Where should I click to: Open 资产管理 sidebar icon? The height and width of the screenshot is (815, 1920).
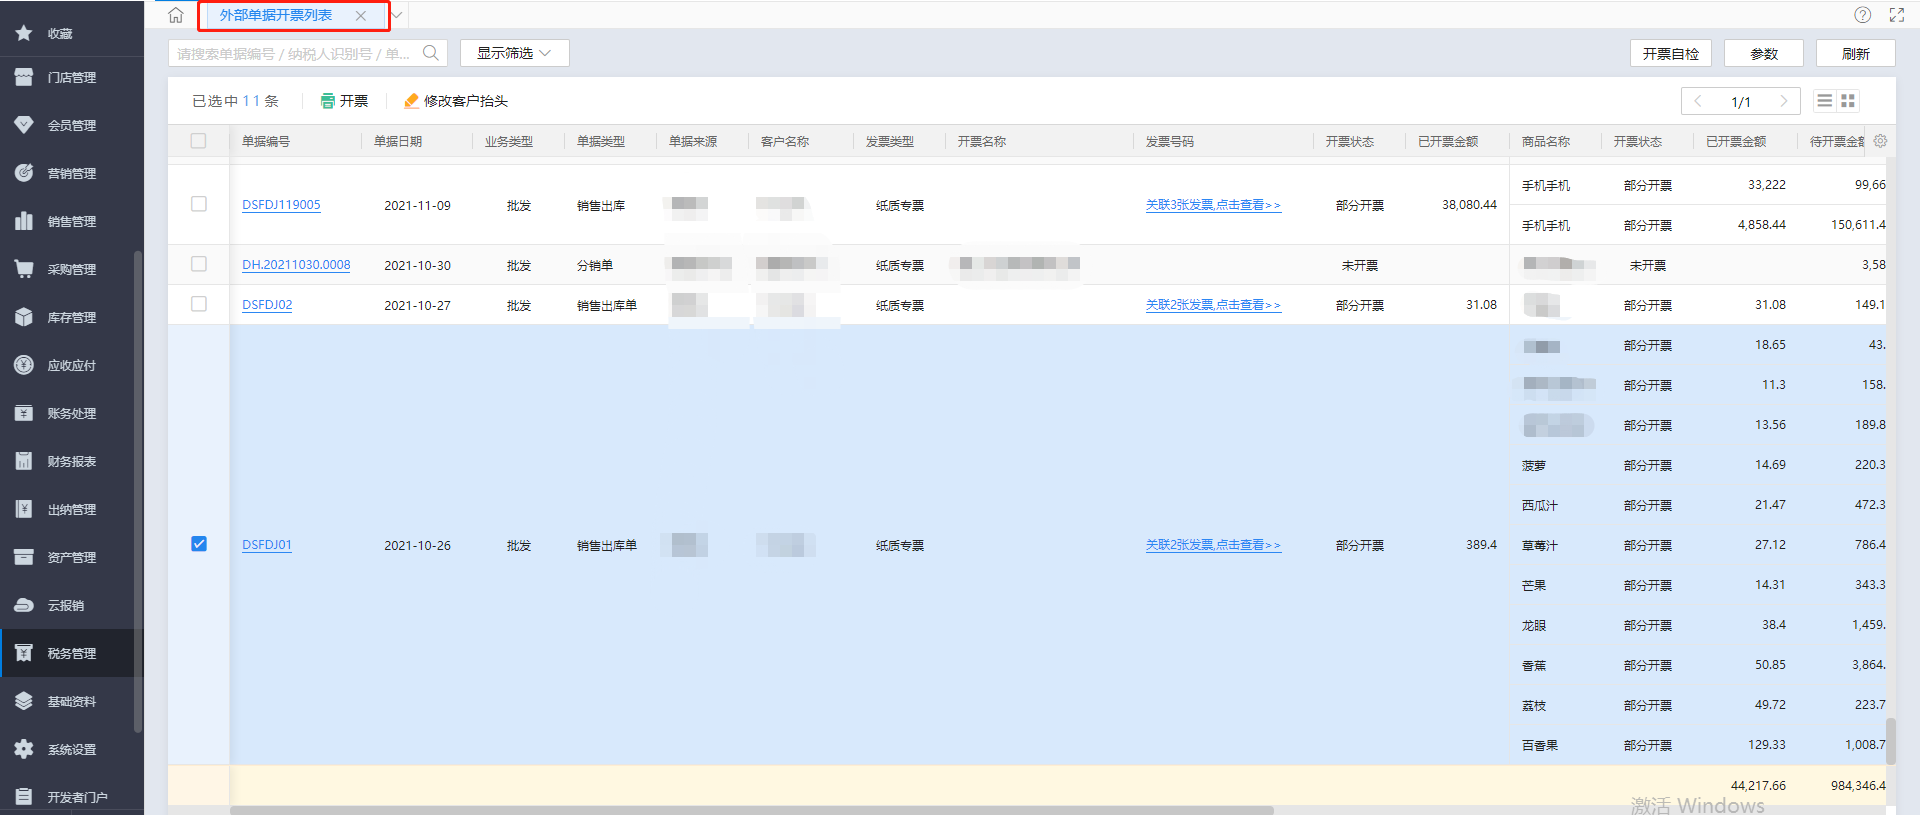(24, 557)
